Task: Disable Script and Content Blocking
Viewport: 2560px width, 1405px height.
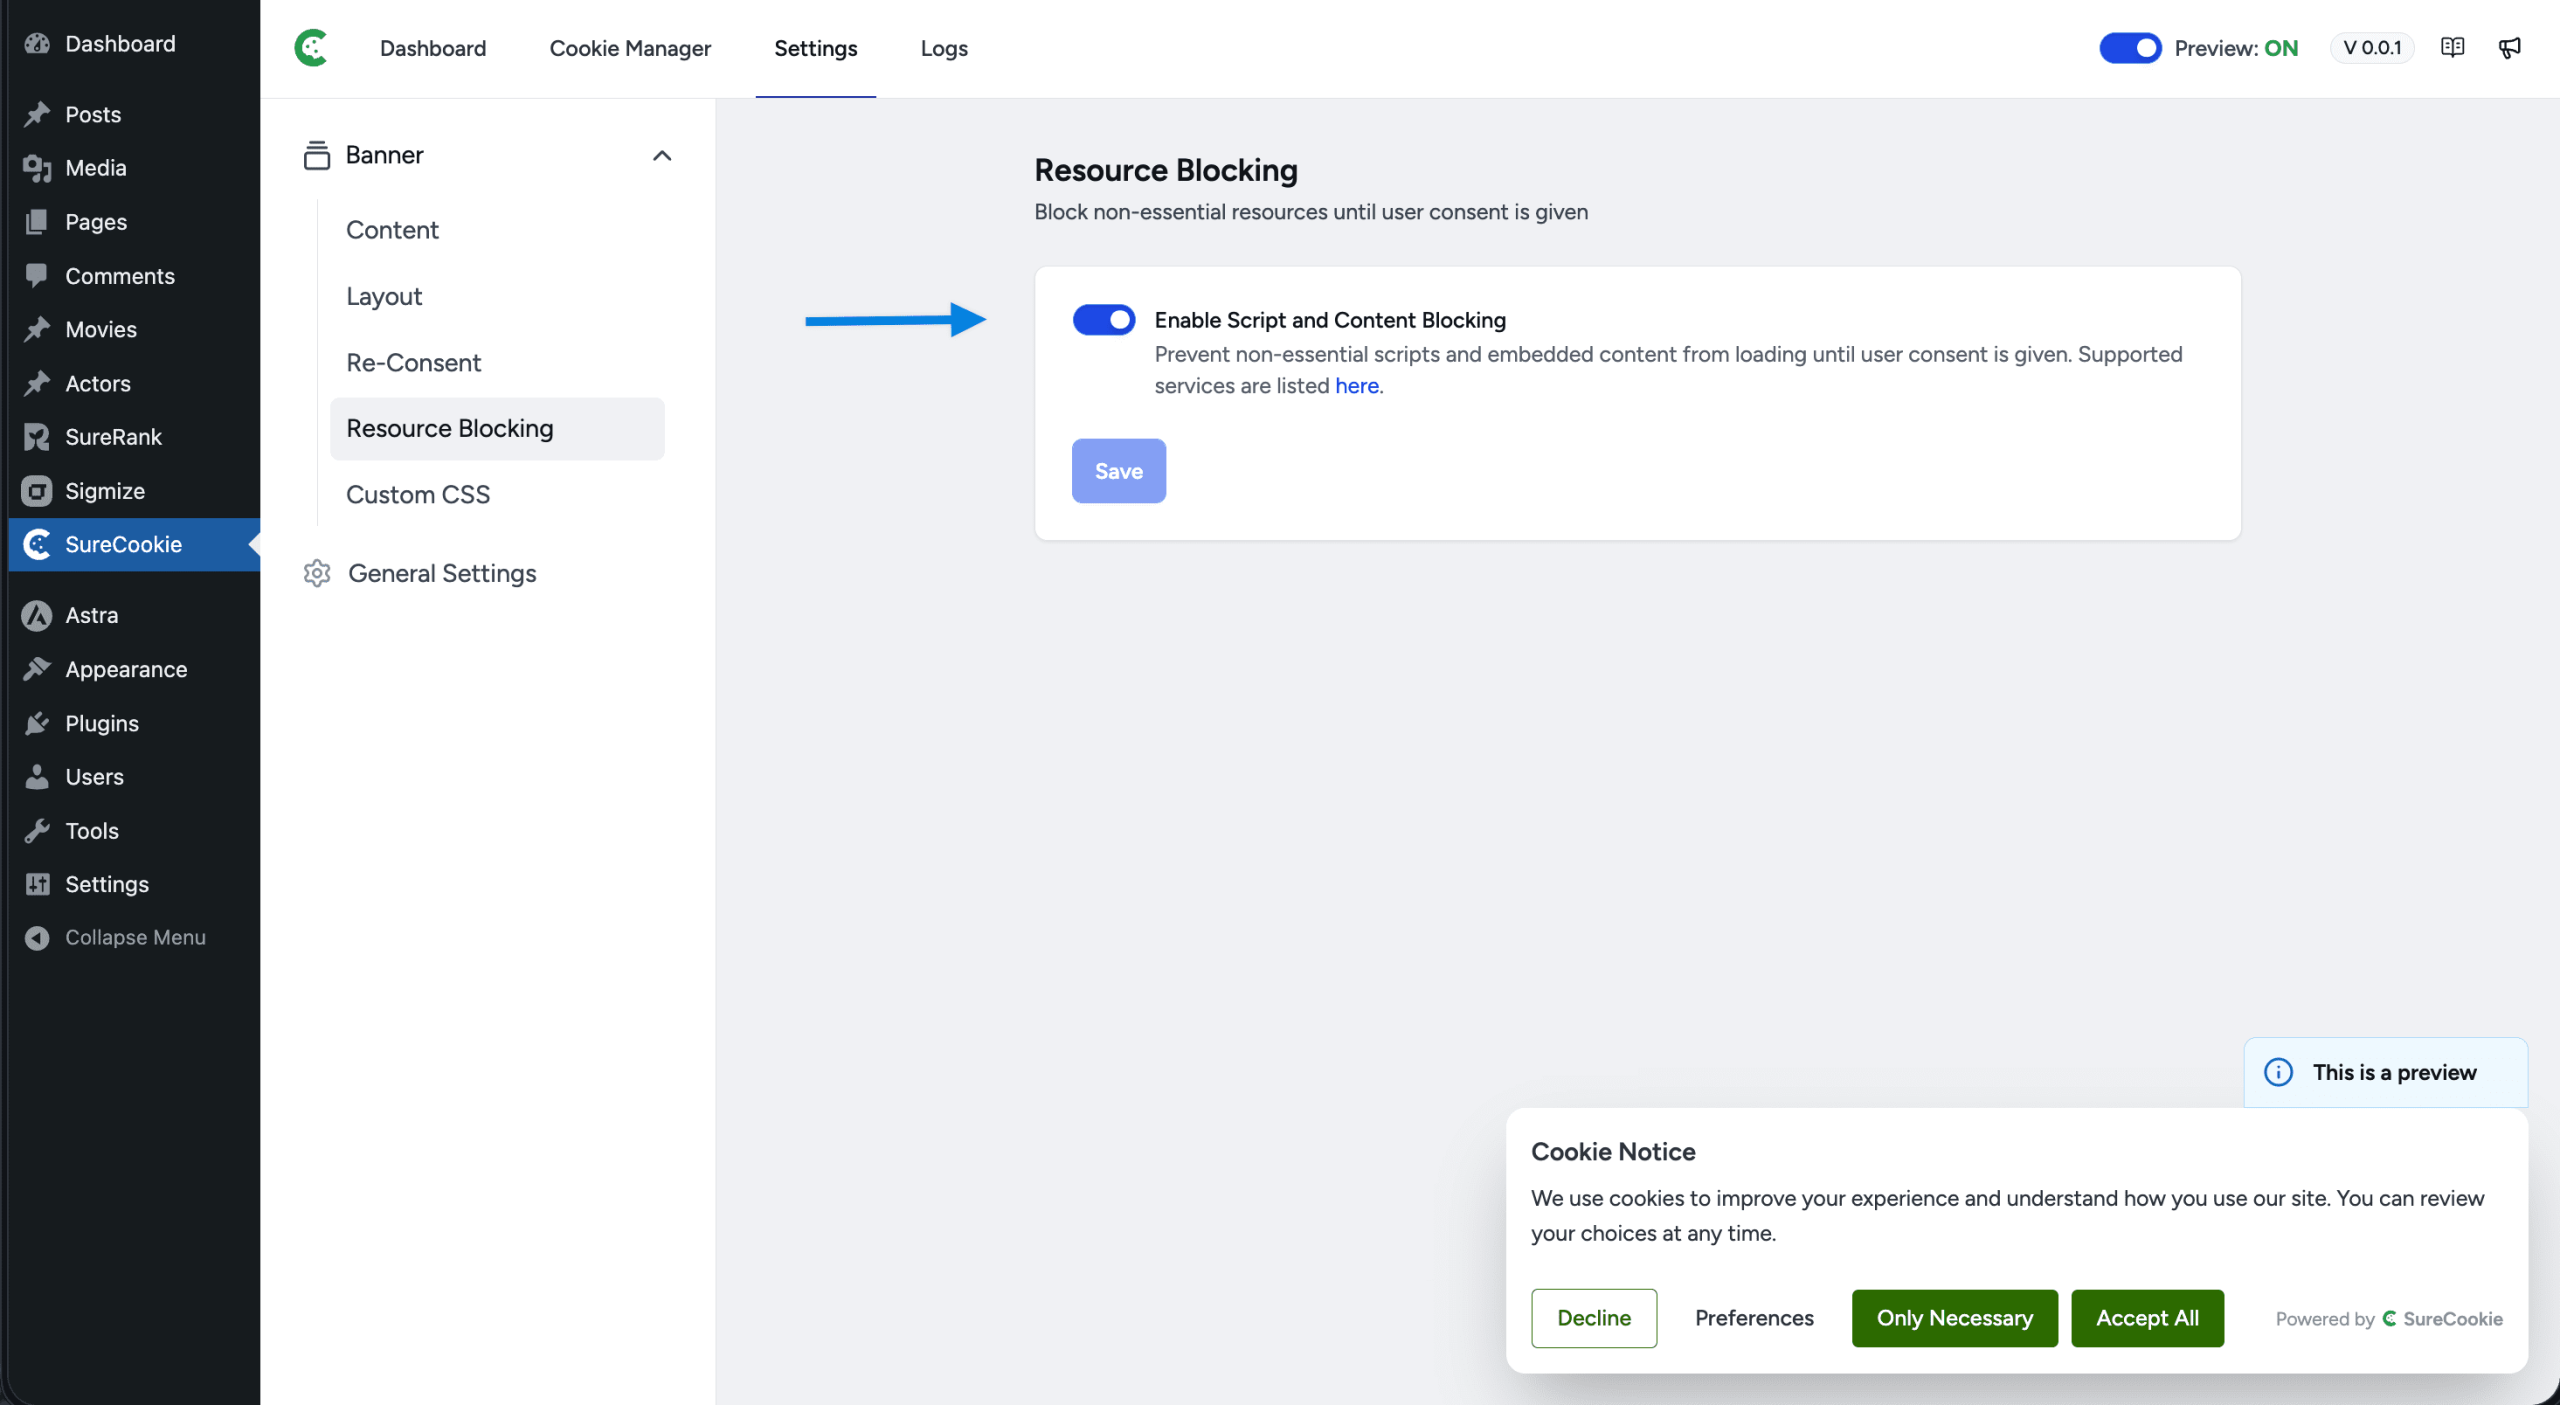Action: [x=1103, y=319]
